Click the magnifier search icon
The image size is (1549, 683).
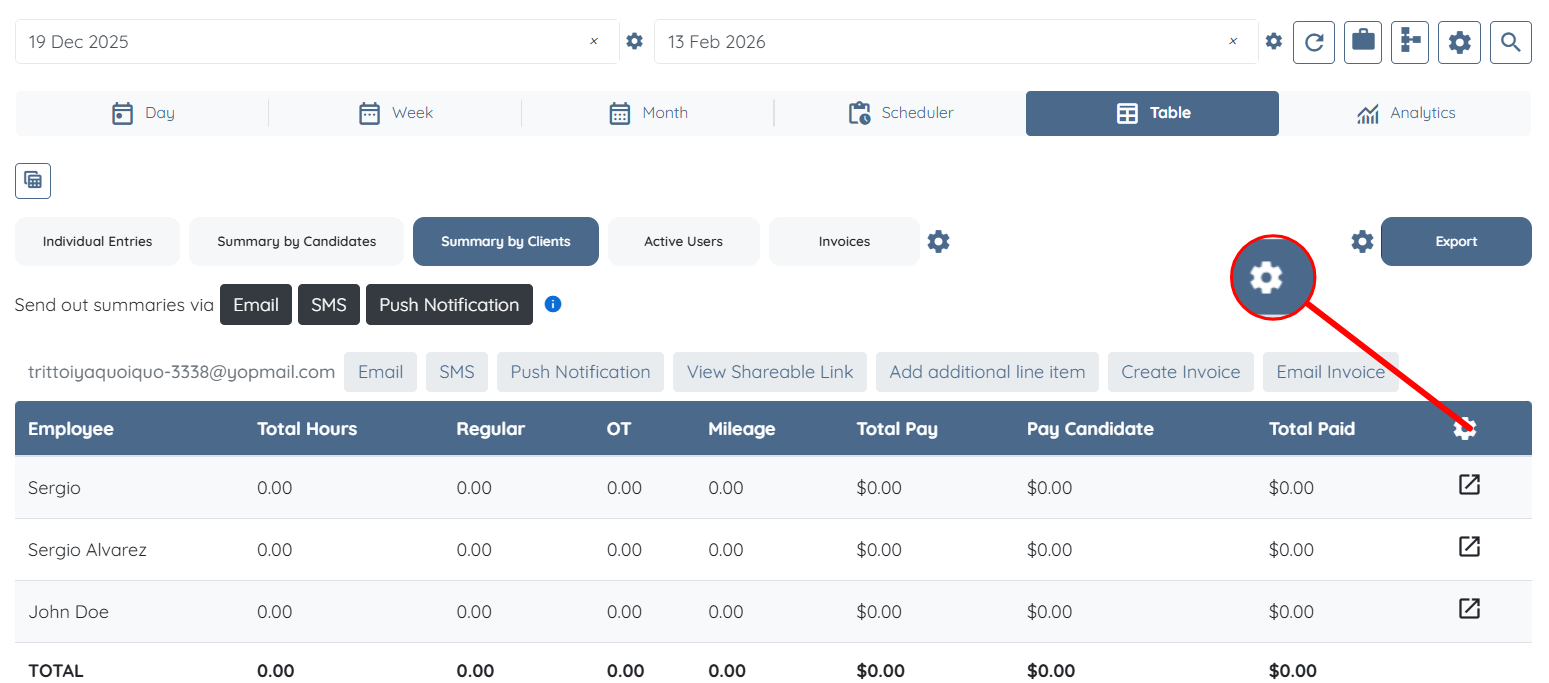(1510, 42)
